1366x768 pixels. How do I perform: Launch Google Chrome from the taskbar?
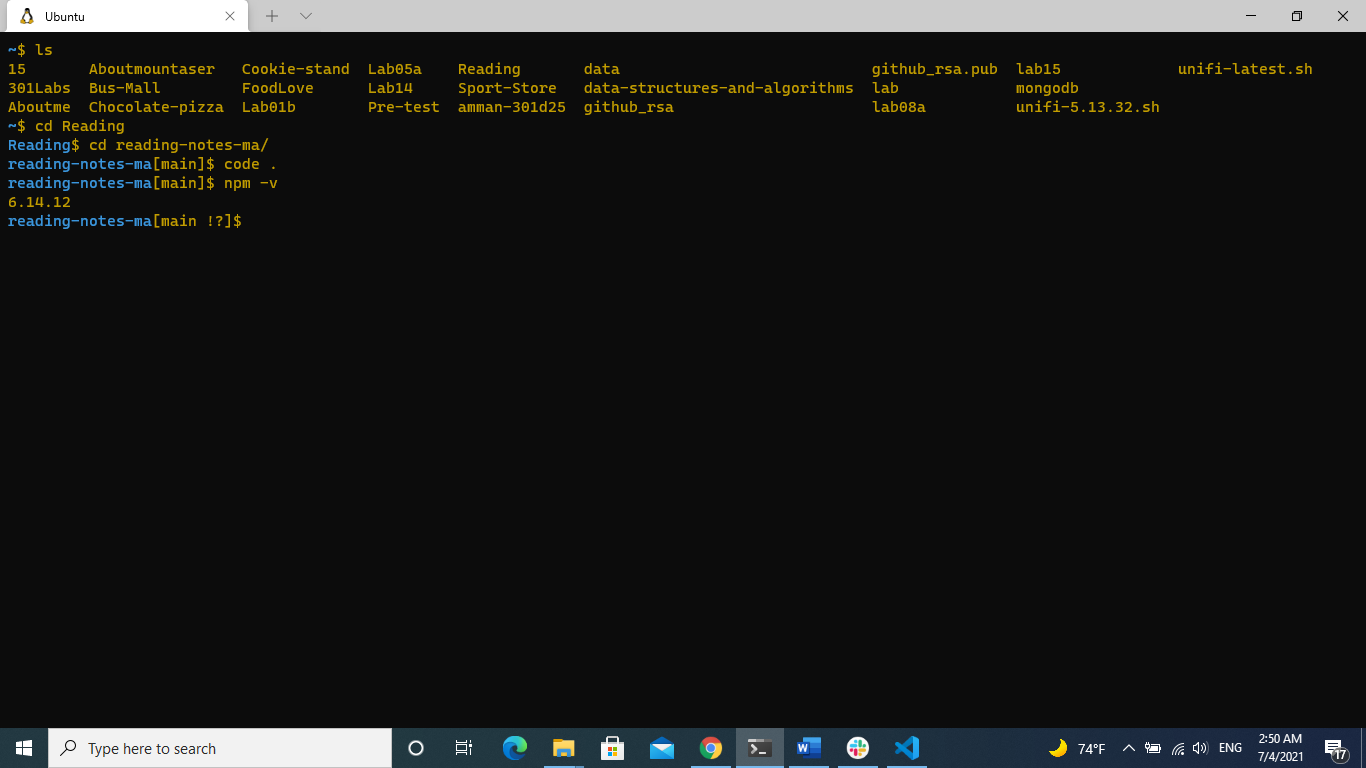click(710, 747)
